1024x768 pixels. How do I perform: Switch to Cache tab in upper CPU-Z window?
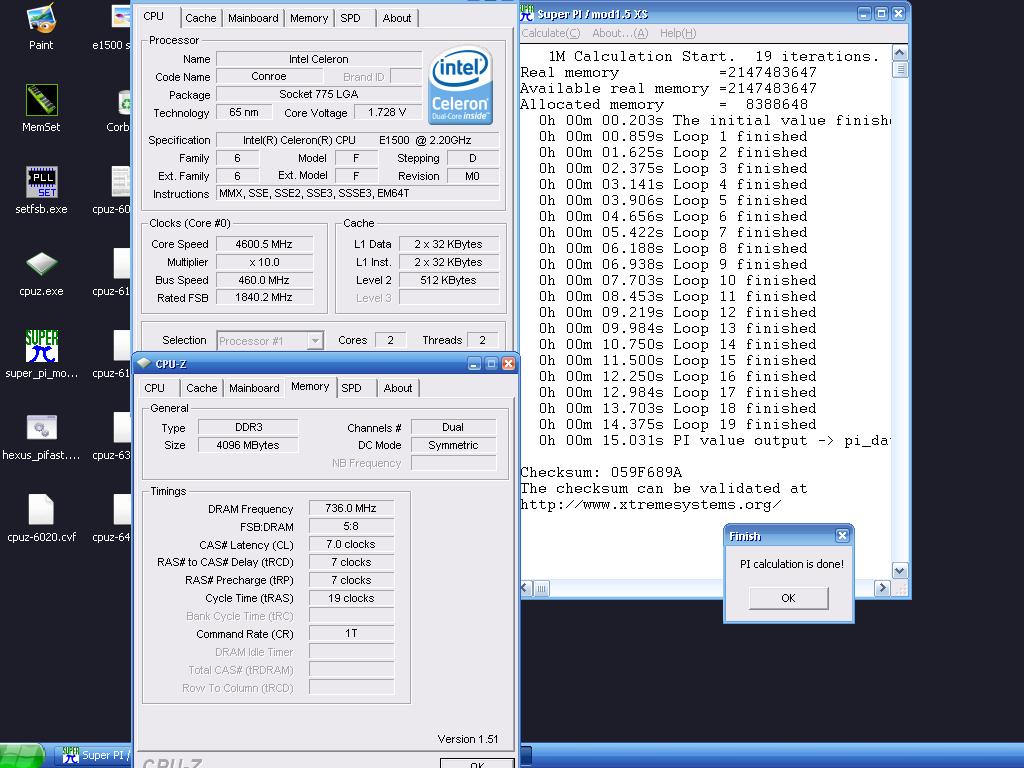tap(200, 18)
